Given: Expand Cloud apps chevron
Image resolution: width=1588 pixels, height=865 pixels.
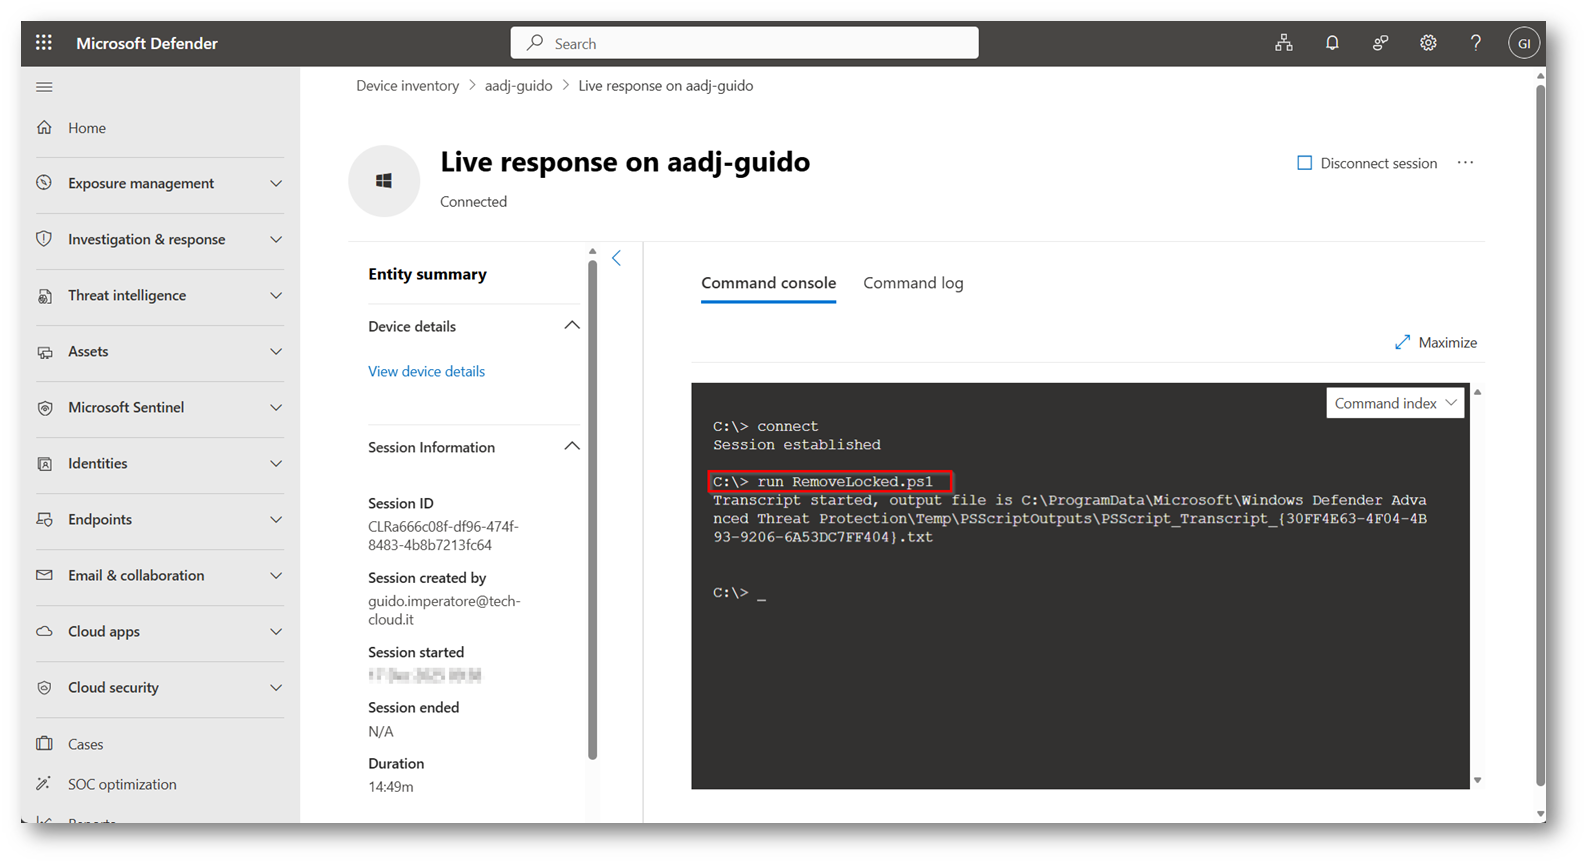Looking at the screenshot, I should pos(276,631).
